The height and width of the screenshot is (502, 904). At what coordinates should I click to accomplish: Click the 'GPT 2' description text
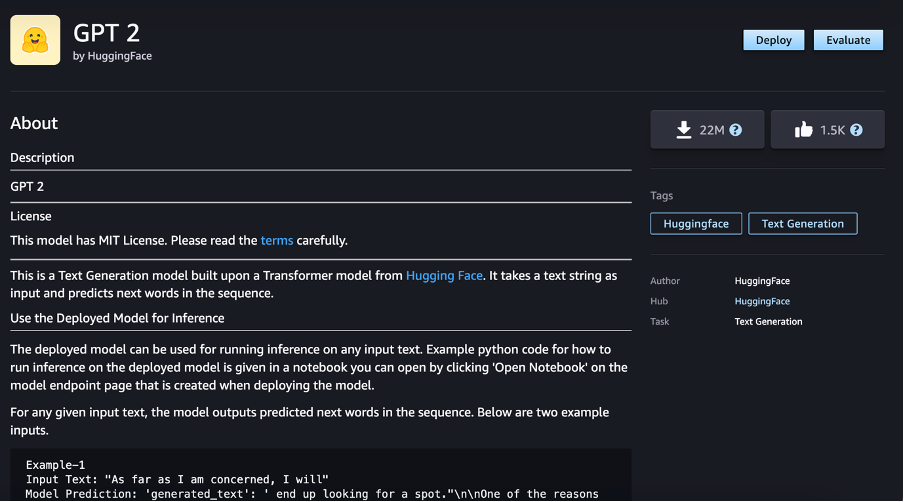point(27,186)
